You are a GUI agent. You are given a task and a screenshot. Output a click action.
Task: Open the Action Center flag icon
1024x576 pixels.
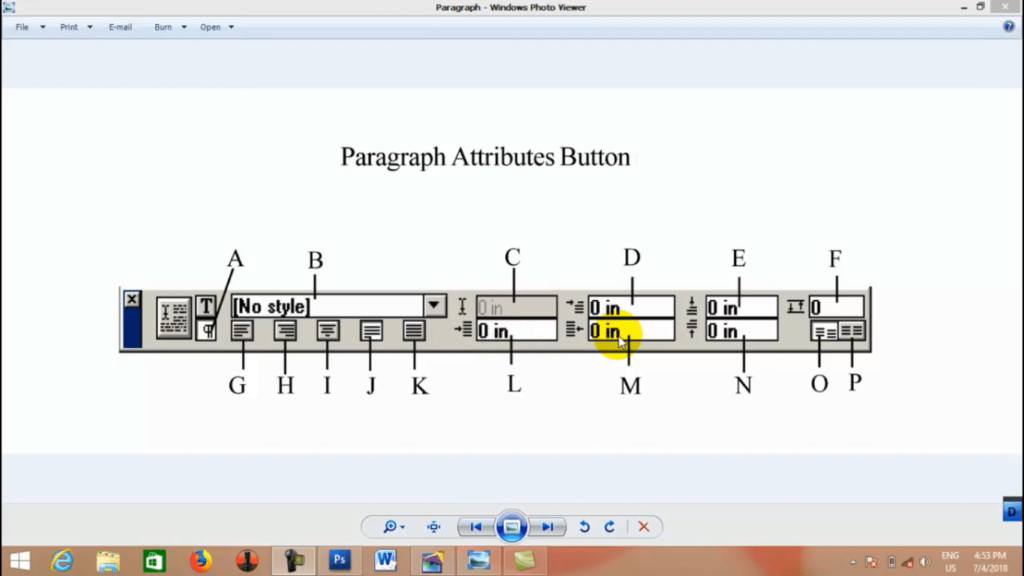pos(871,562)
